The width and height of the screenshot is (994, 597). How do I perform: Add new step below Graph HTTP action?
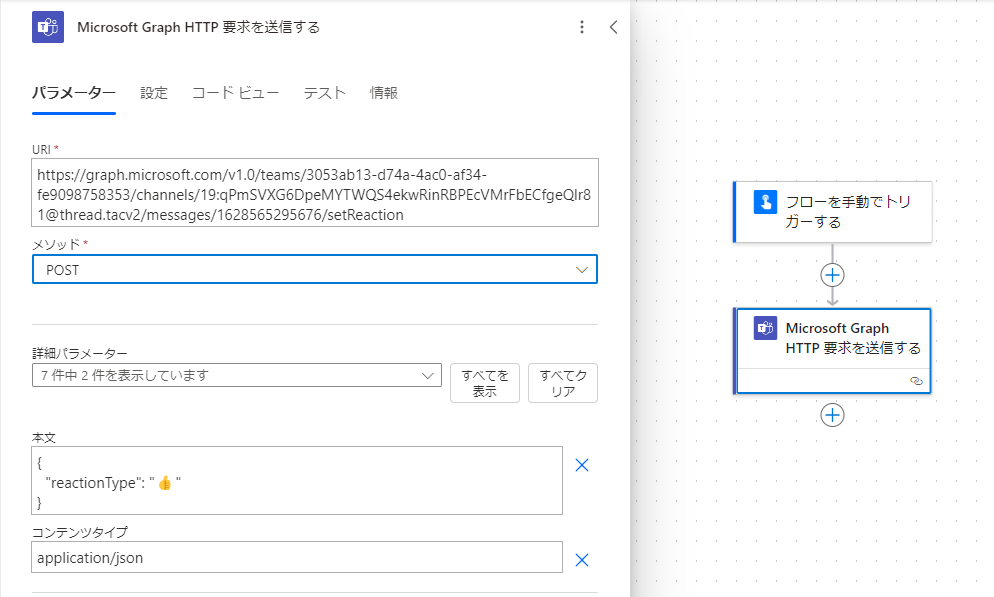point(832,415)
